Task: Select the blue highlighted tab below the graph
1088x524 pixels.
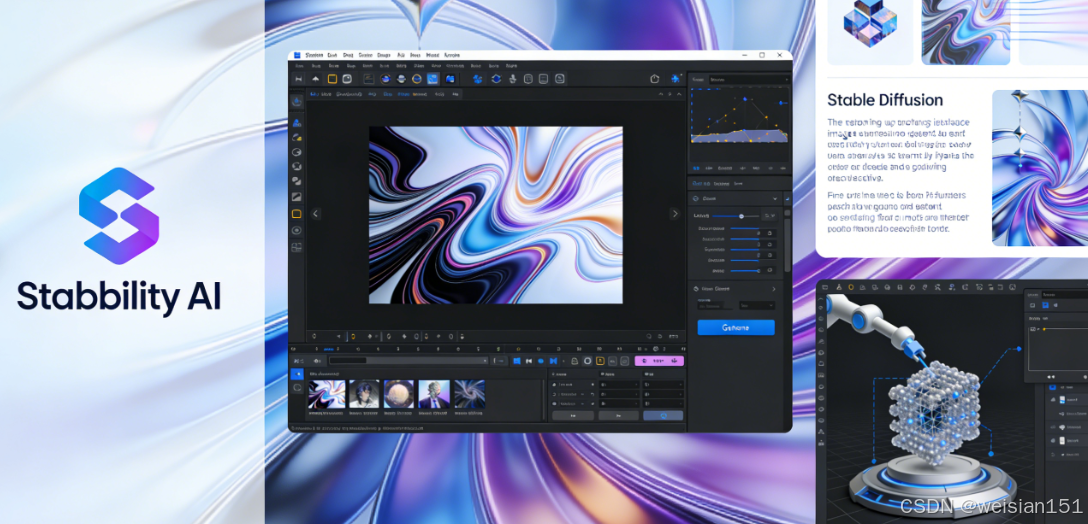Action: pos(696,168)
